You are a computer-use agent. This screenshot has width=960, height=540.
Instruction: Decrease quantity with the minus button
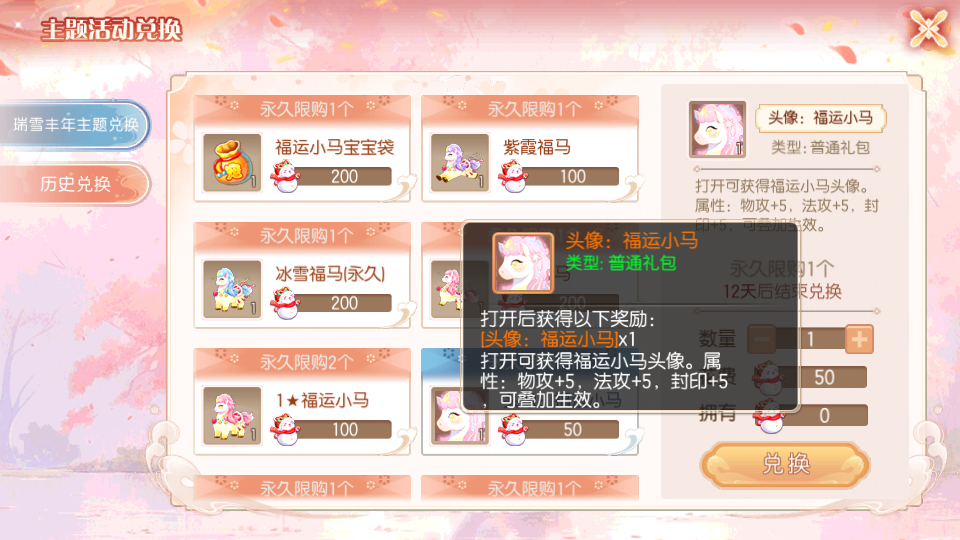tap(762, 339)
